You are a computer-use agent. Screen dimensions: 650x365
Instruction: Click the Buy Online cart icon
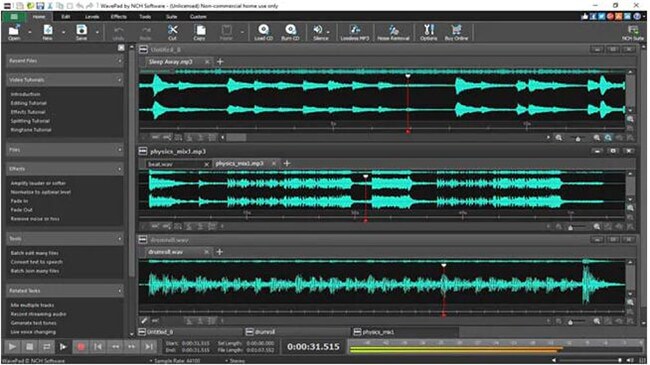click(x=456, y=32)
